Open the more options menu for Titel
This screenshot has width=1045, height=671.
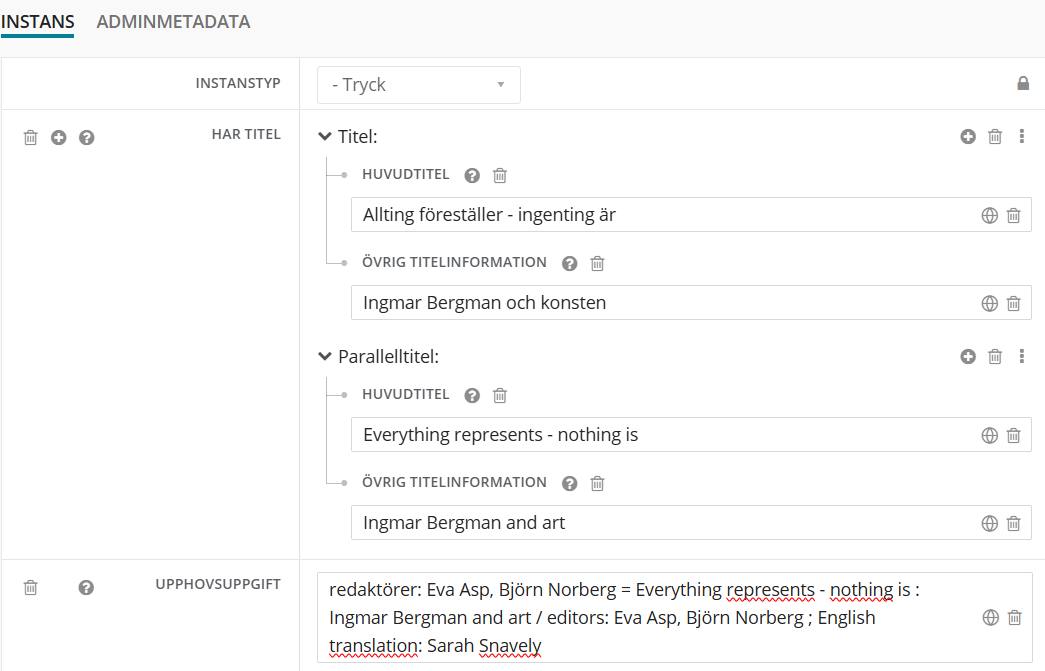[1022, 137]
